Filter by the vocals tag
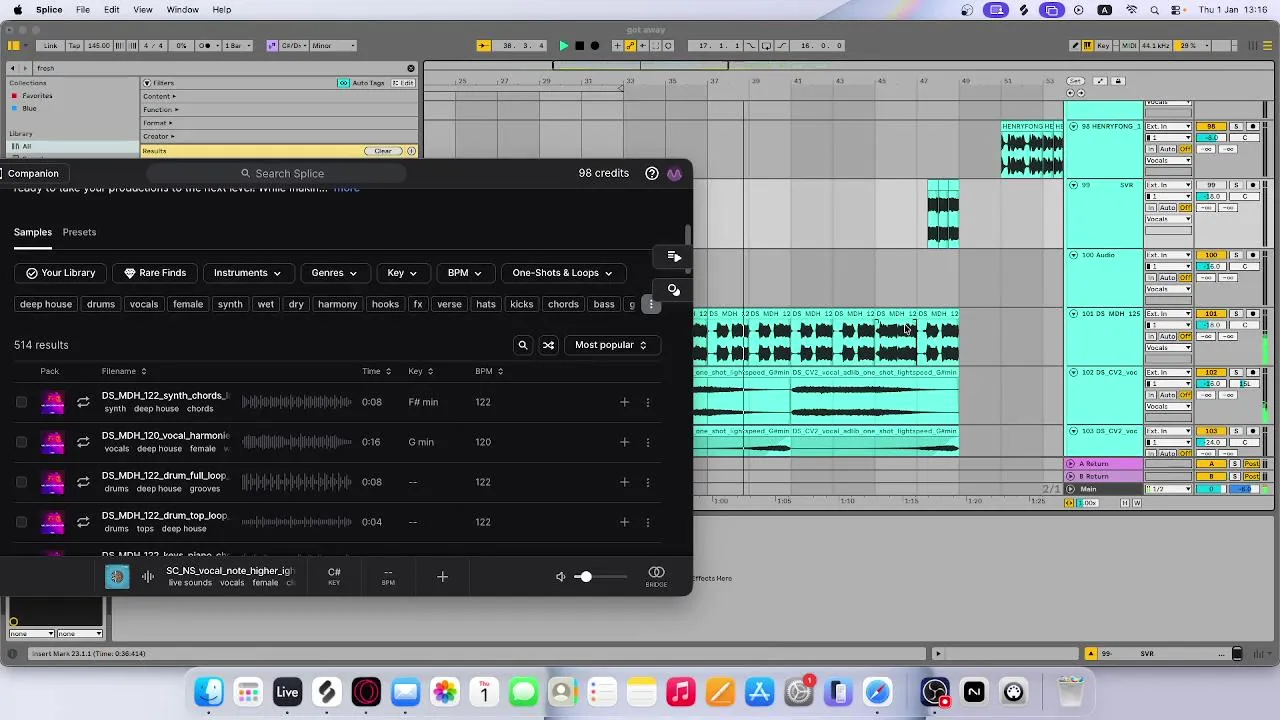Screen dimensions: 1280x720 click(x=144, y=304)
